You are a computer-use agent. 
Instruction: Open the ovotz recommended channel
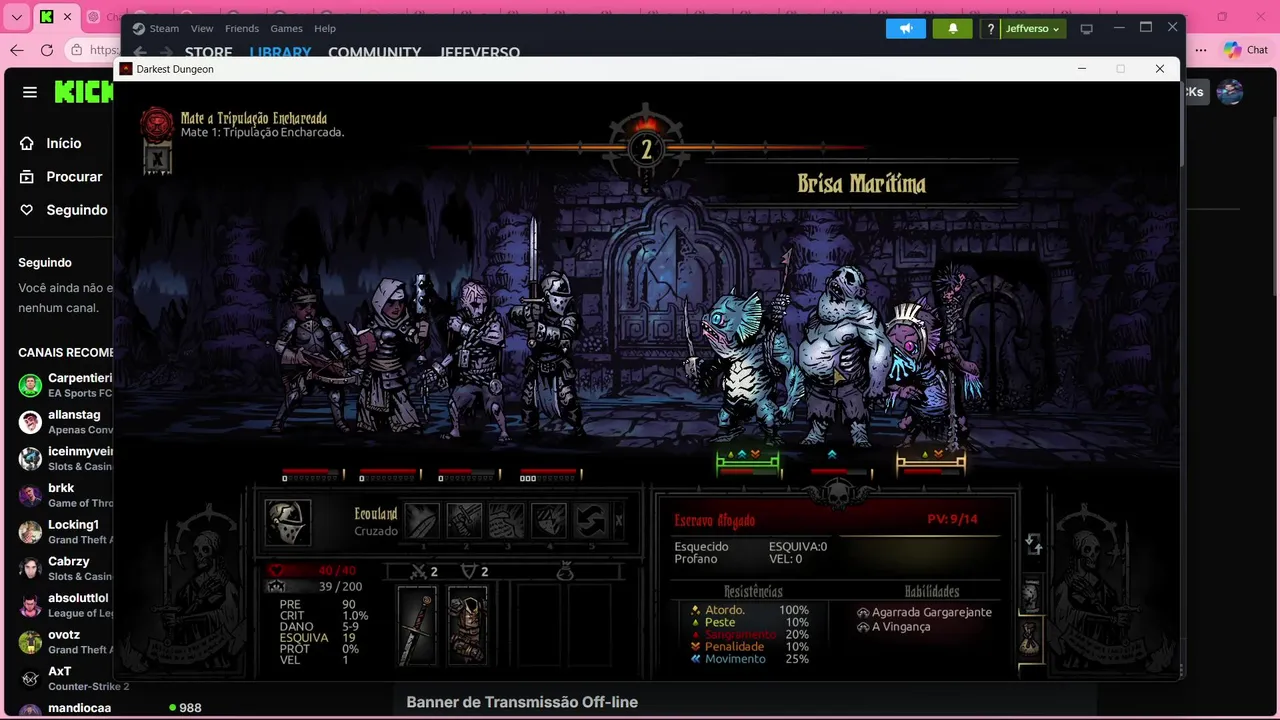(66, 642)
